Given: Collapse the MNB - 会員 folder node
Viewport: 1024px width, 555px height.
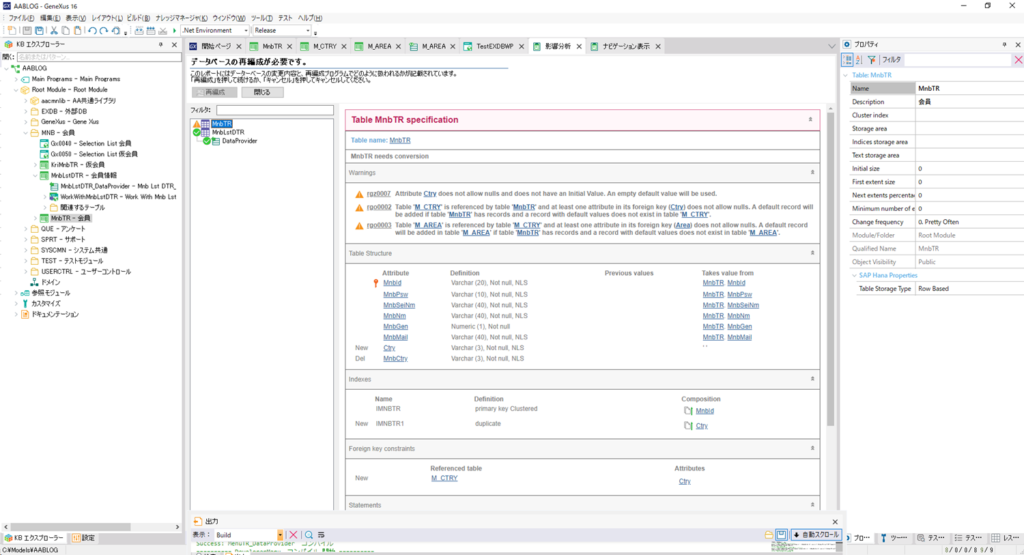Looking at the screenshot, I should tap(26, 133).
